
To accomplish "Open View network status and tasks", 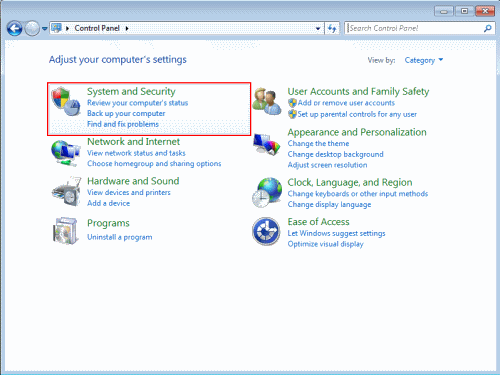I will (136, 153).
